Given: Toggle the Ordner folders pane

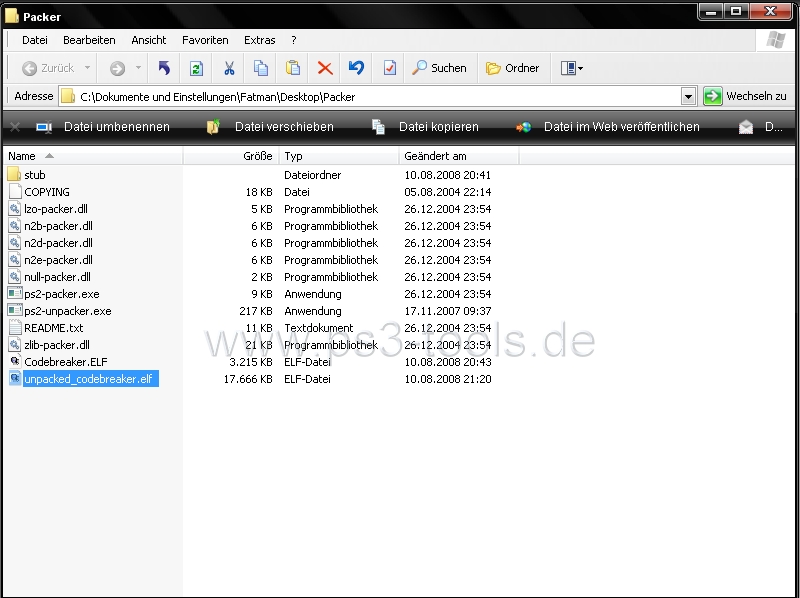Looking at the screenshot, I should tap(512, 68).
